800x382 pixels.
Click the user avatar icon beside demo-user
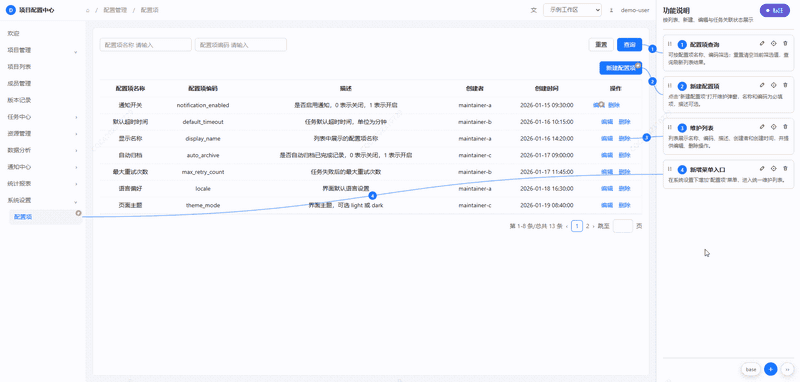click(611, 10)
